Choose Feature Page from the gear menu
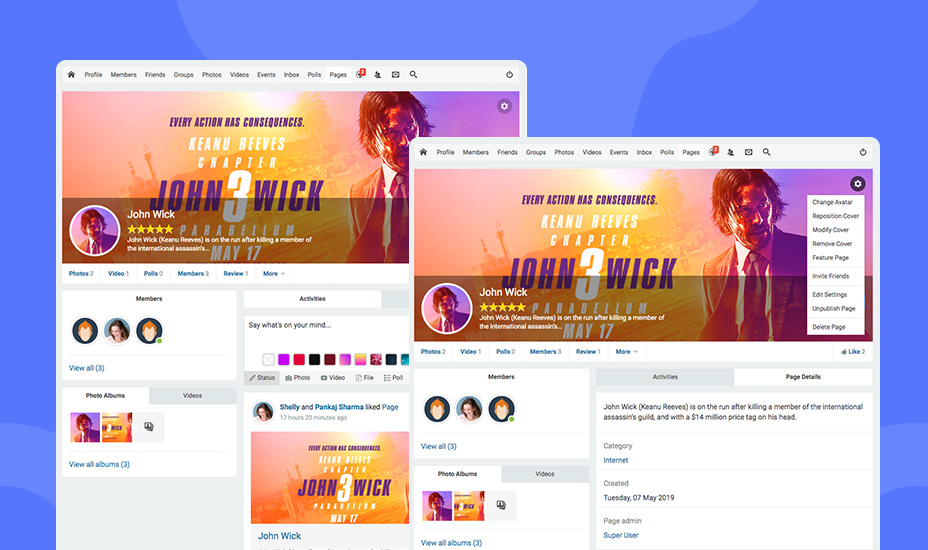 [830, 258]
